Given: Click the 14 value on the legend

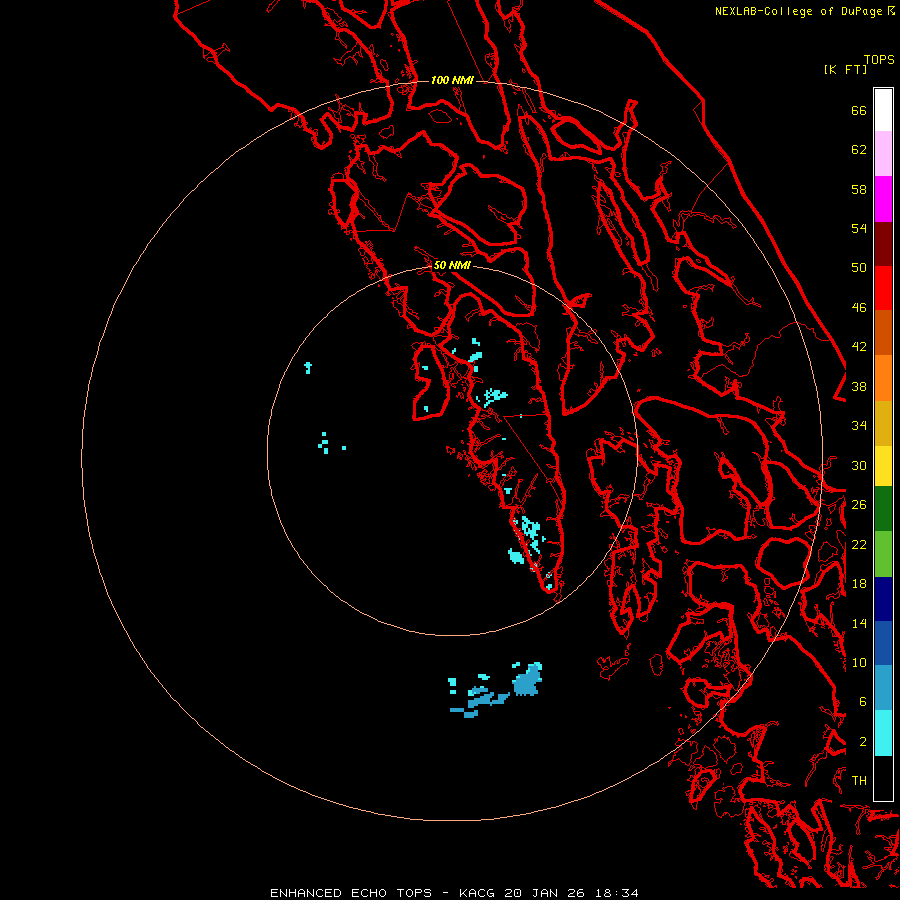Looking at the screenshot, I should pos(859,623).
